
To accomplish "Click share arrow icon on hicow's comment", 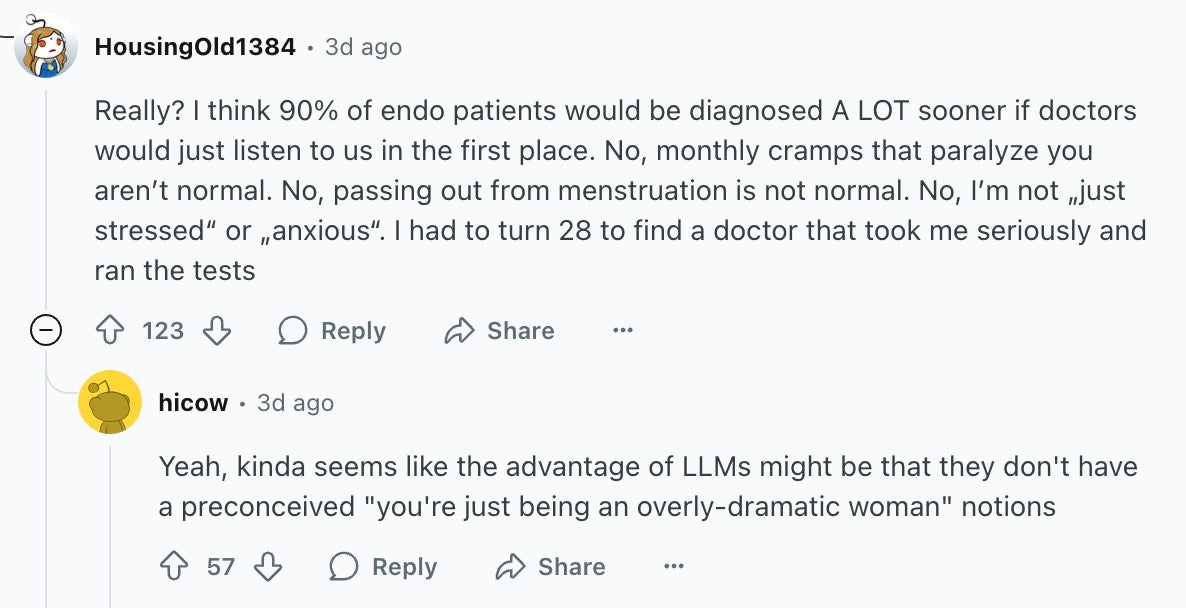I will coord(511,566).
